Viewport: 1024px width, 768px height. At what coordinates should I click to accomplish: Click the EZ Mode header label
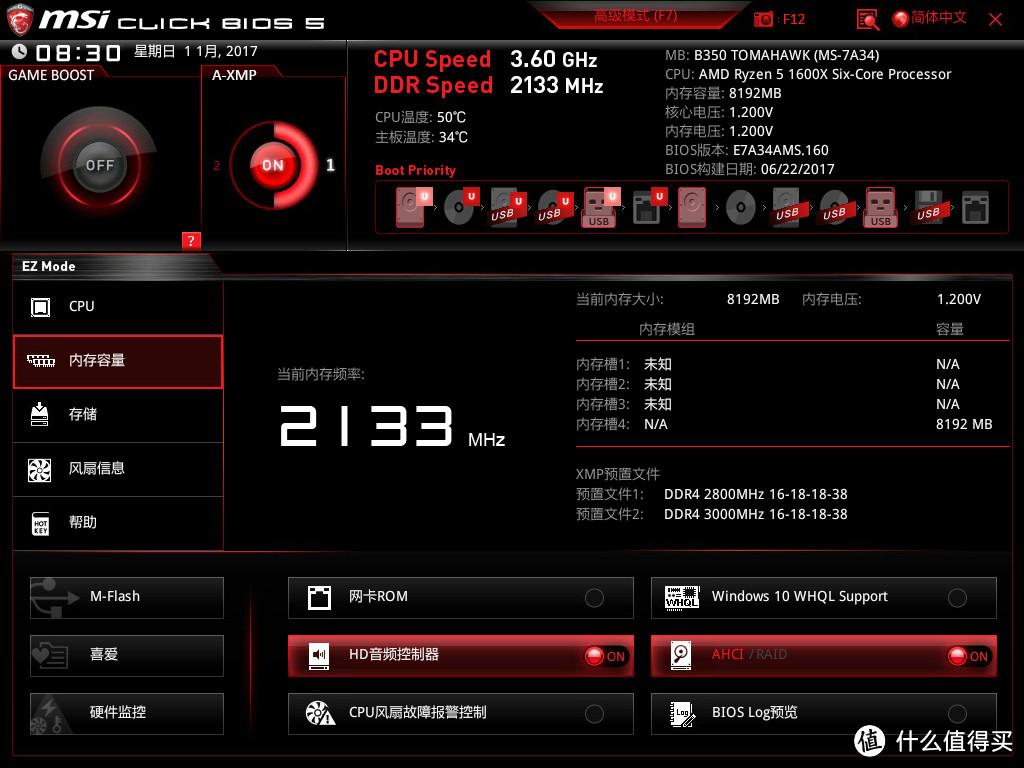(49, 266)
